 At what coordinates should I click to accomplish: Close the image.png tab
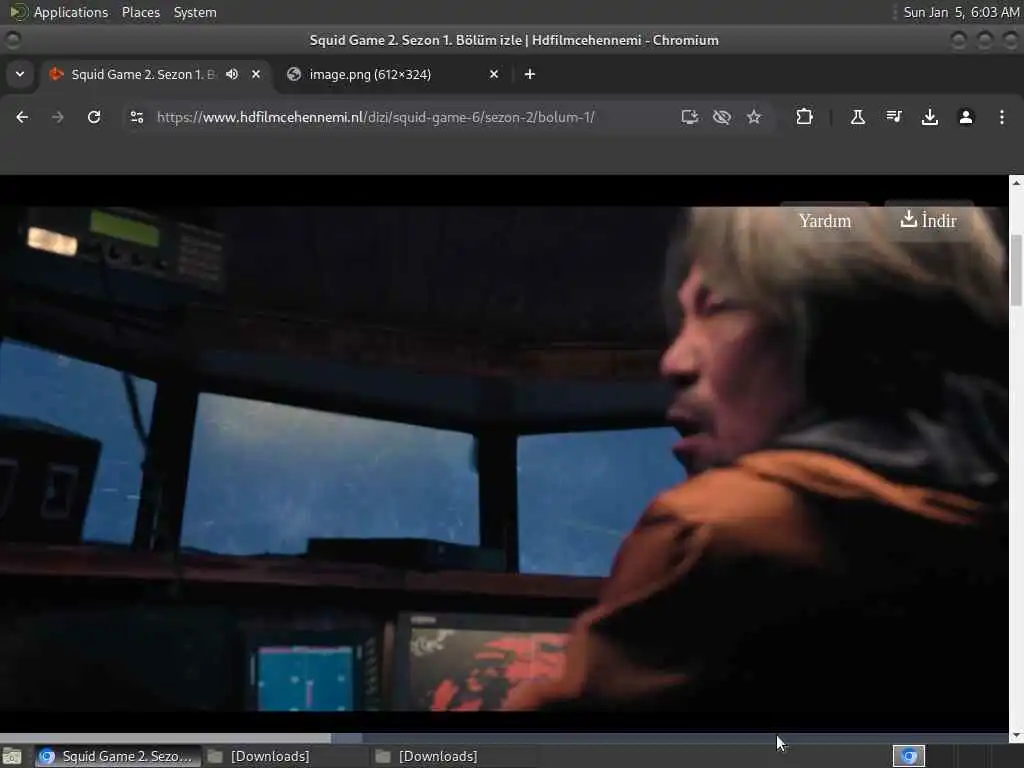494,74
